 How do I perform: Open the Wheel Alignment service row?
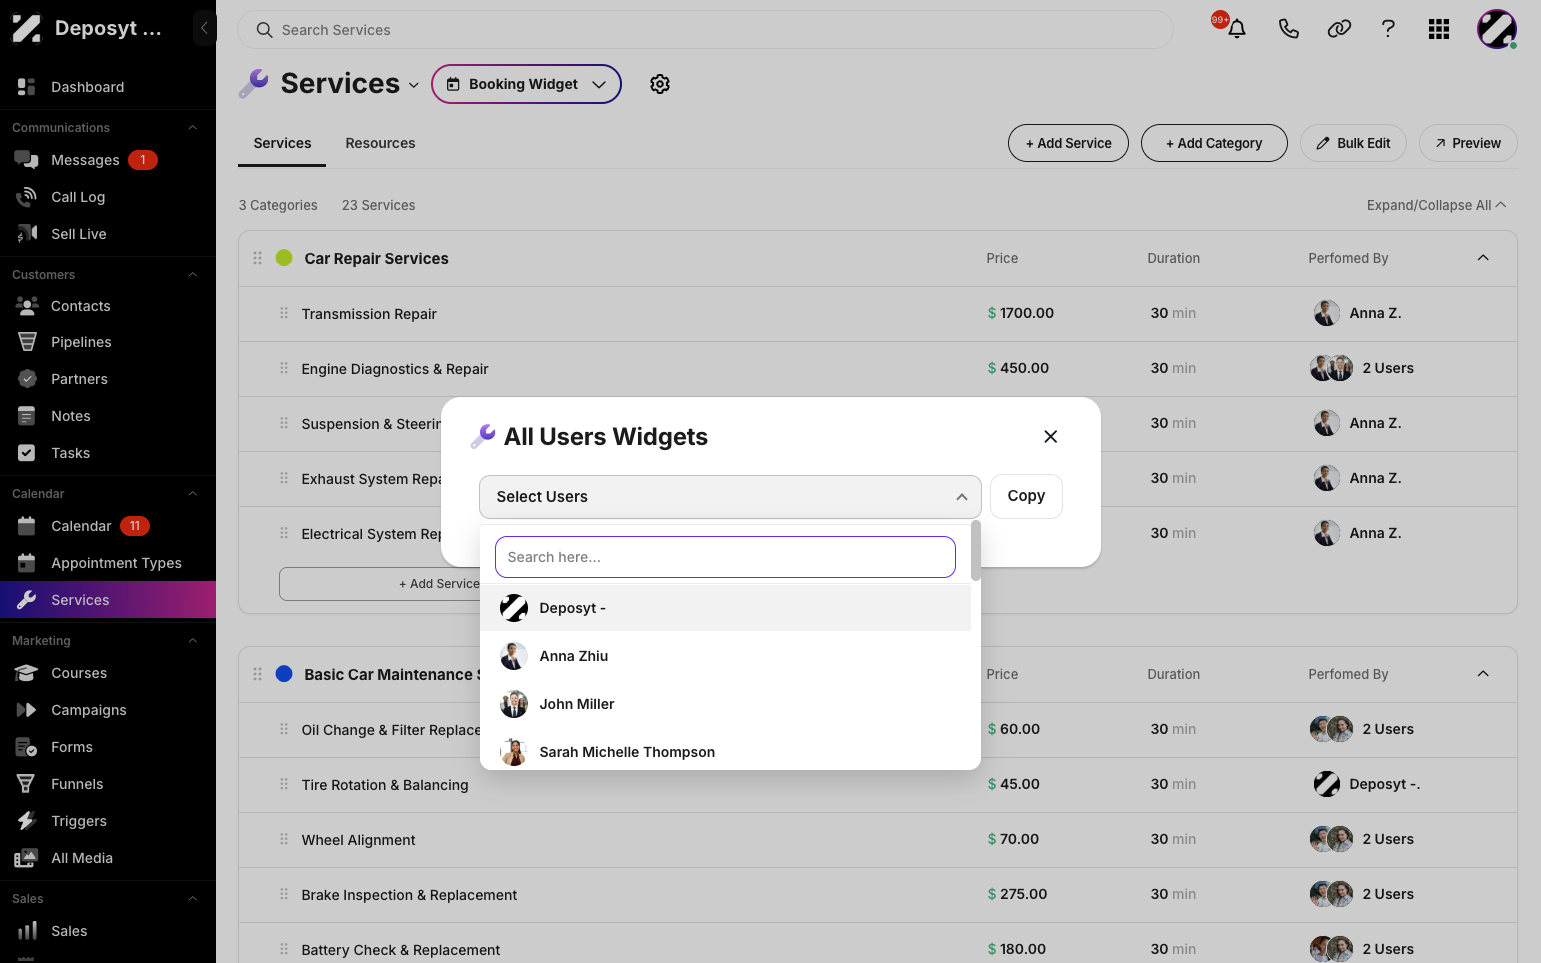878,840
